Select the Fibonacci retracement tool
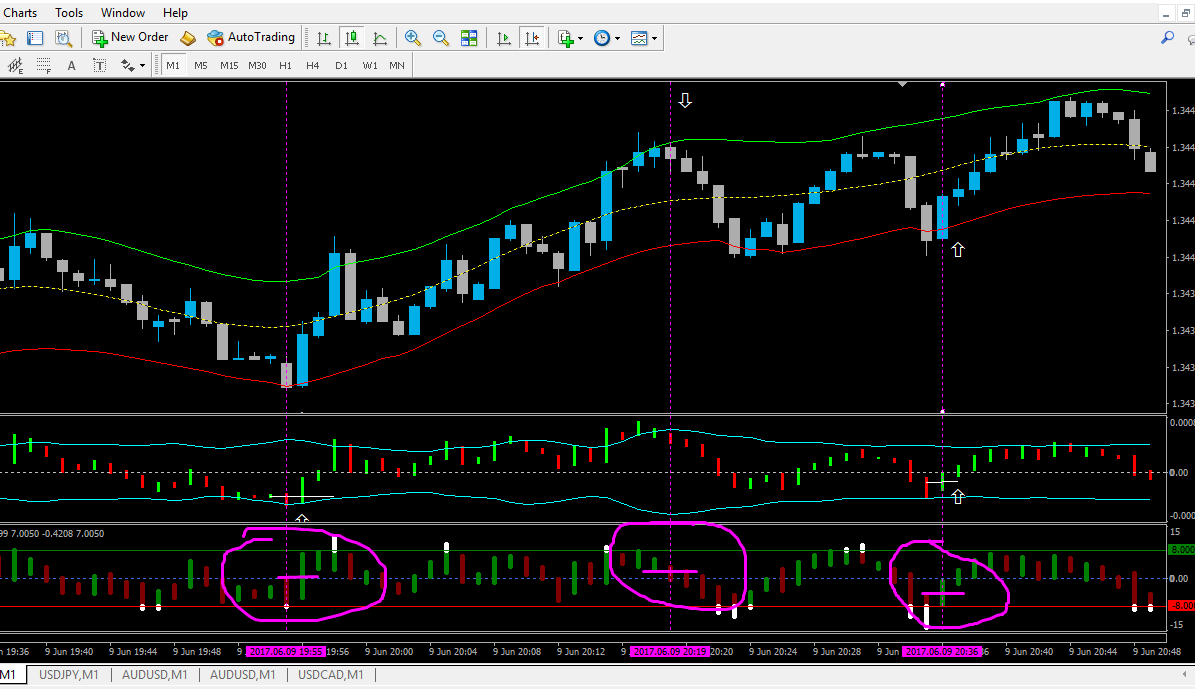Viewport: 1195px width, 689px height. (43, 66)
